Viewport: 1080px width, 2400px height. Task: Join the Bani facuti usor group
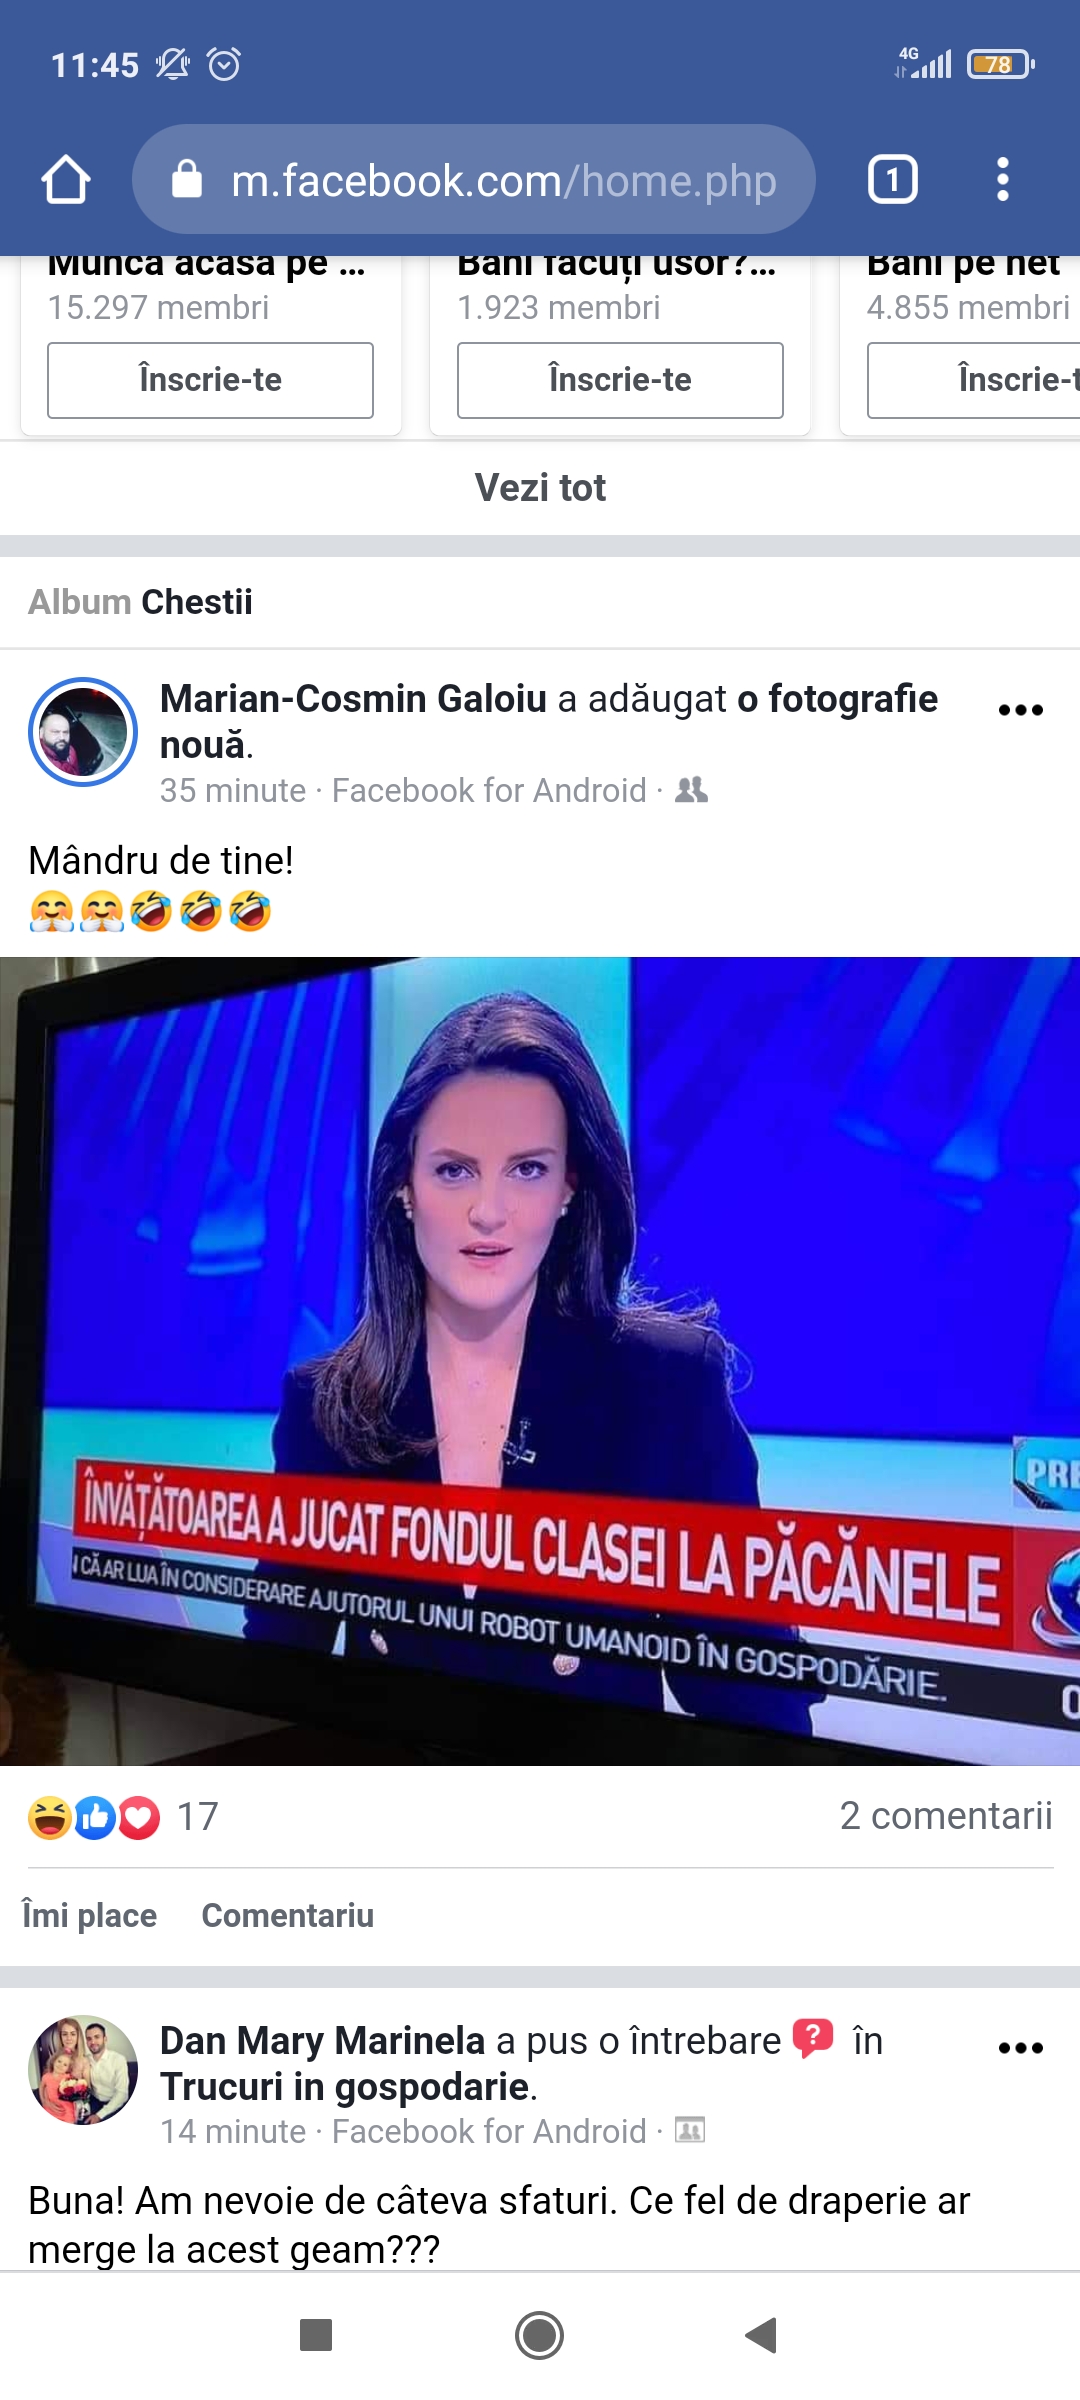(620, 380)
